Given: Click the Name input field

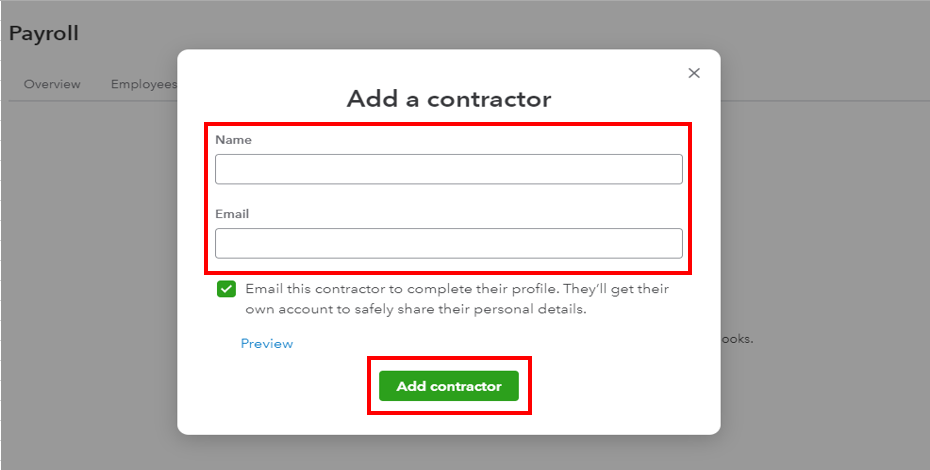Looking at the screenshot, I should 448,169.
